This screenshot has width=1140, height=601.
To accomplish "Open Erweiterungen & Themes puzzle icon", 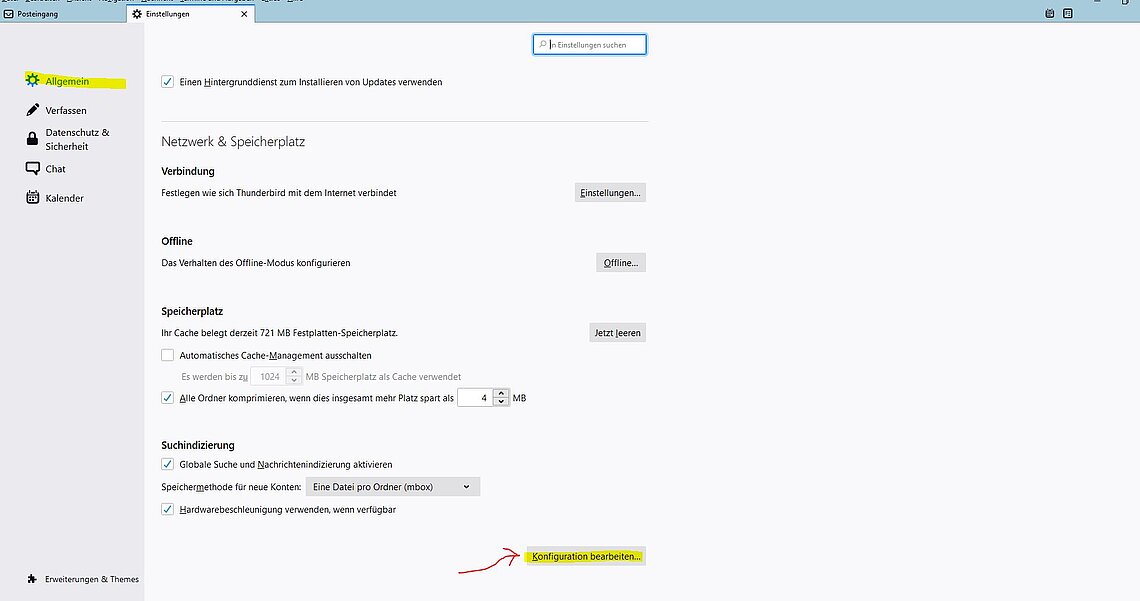I will (x=32, y=579).
